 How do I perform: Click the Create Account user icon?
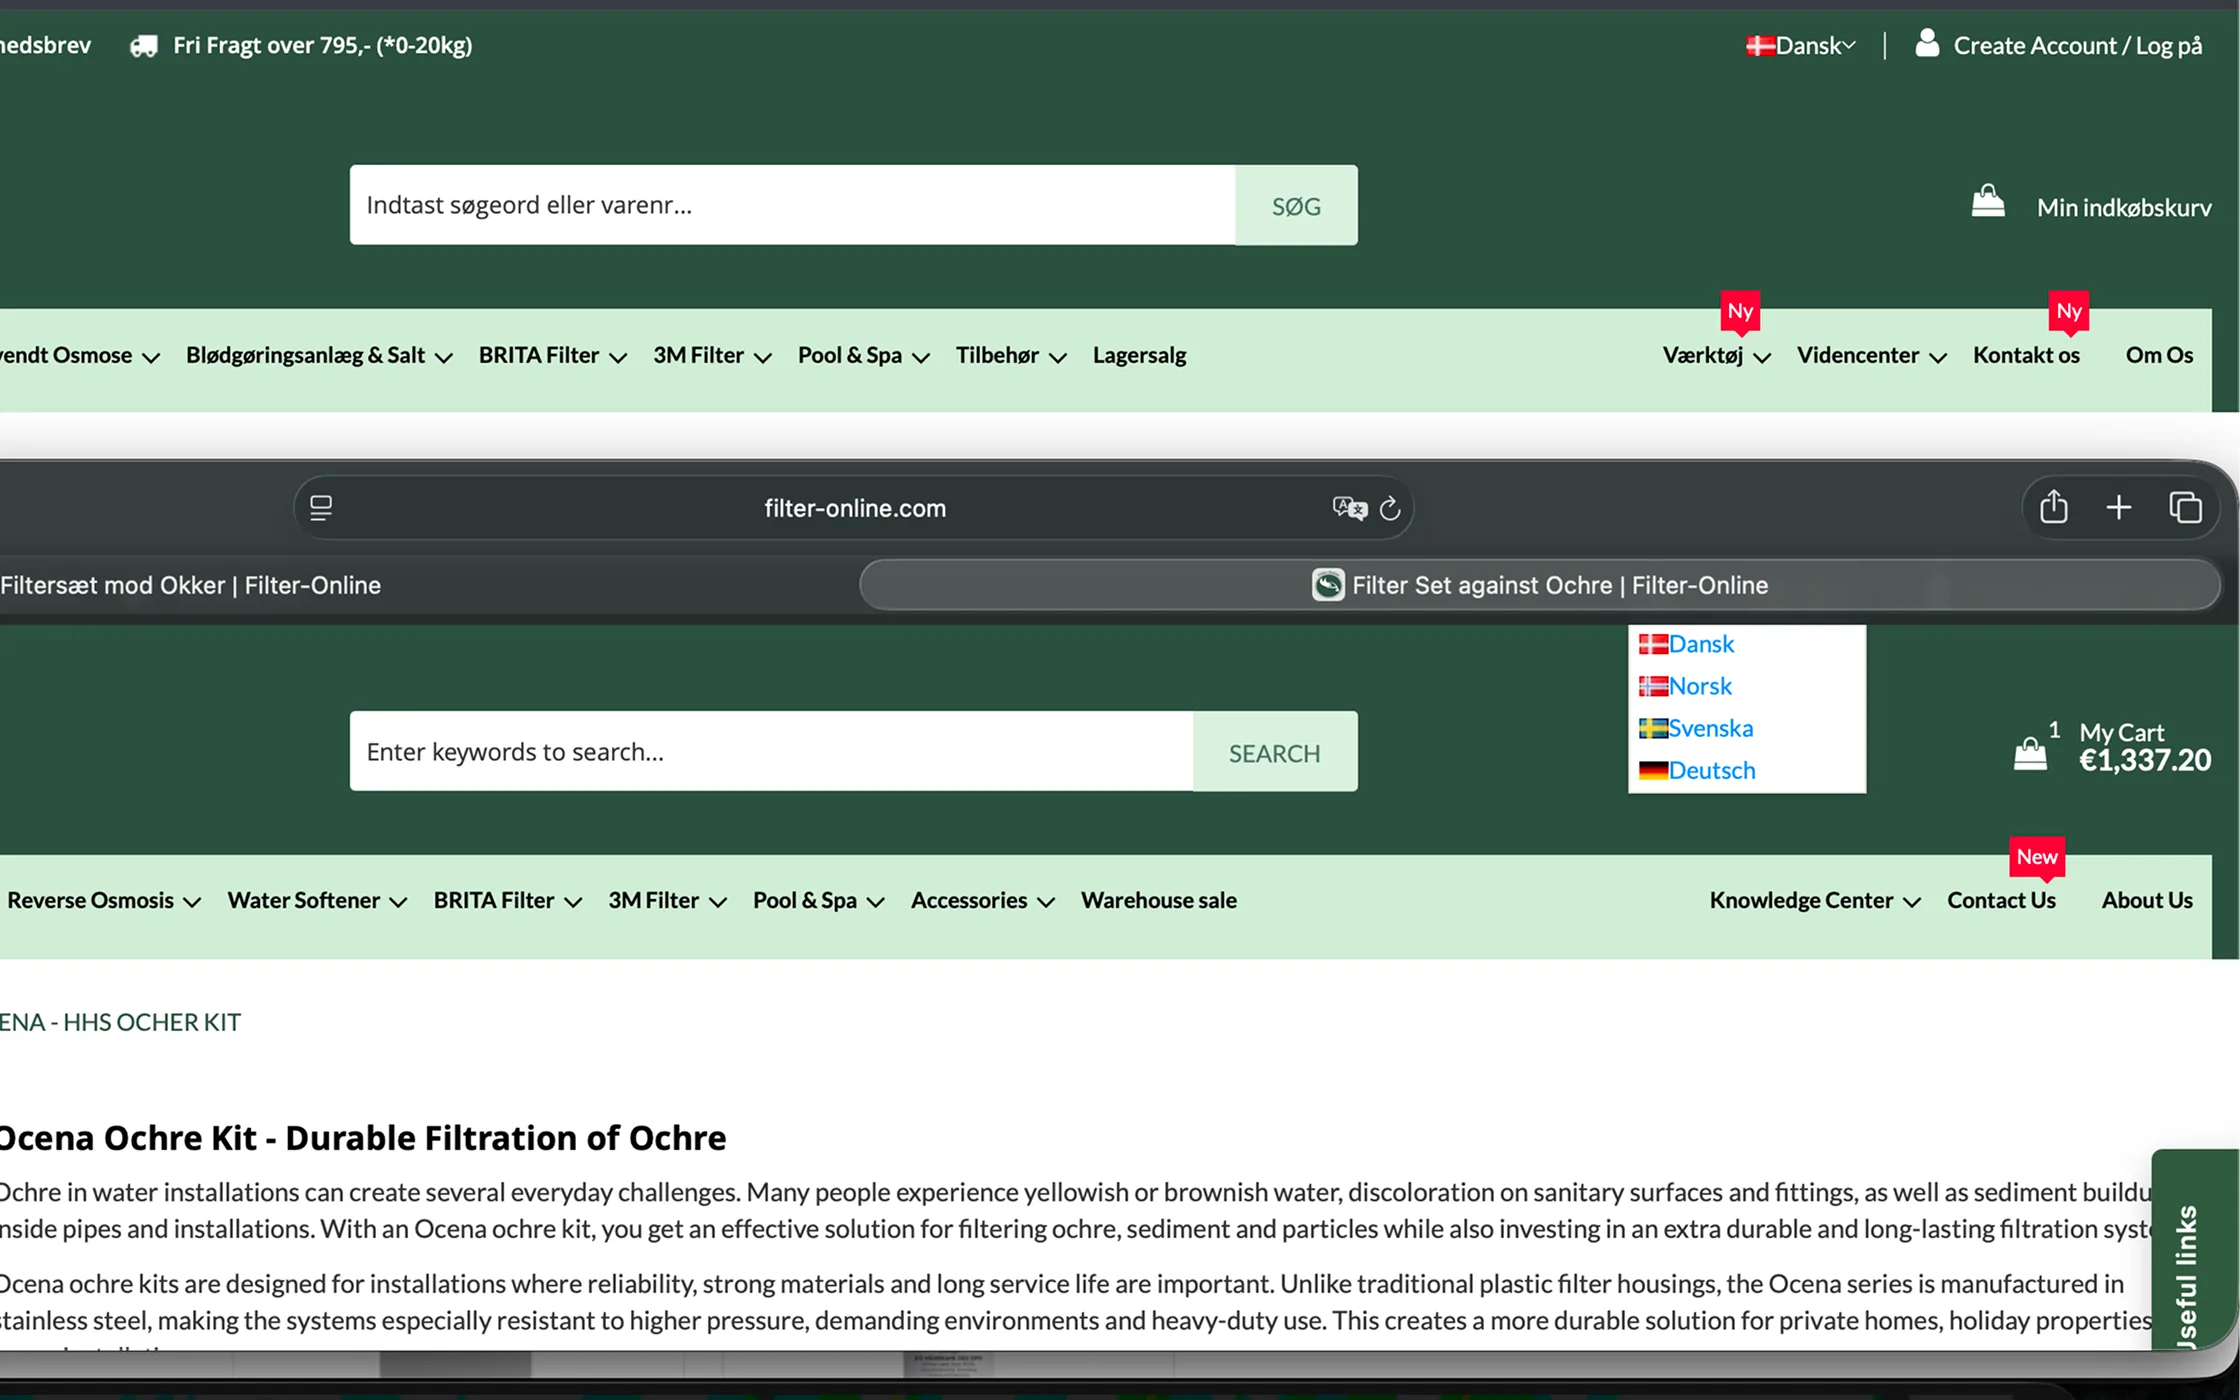(x=1927, y=44)
